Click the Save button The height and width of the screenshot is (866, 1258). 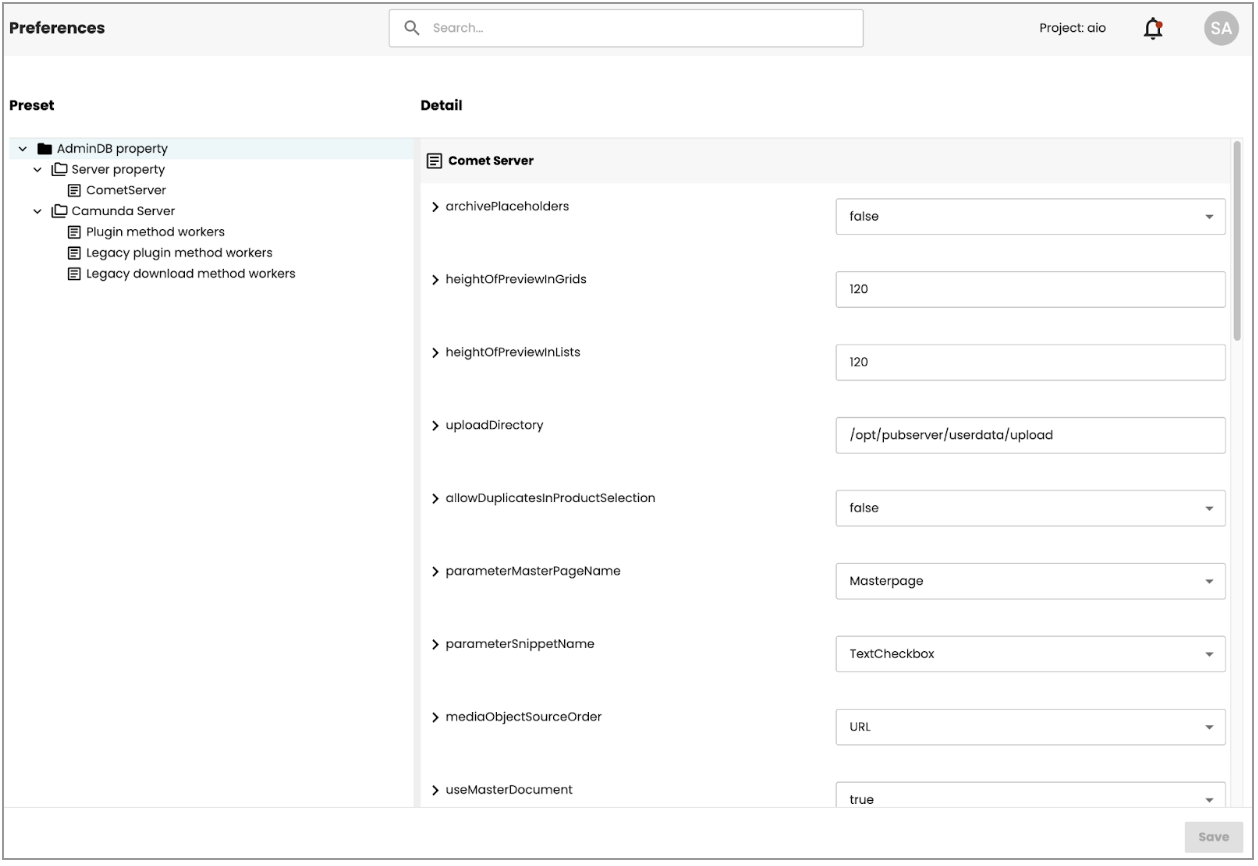tap(1213, 837)
